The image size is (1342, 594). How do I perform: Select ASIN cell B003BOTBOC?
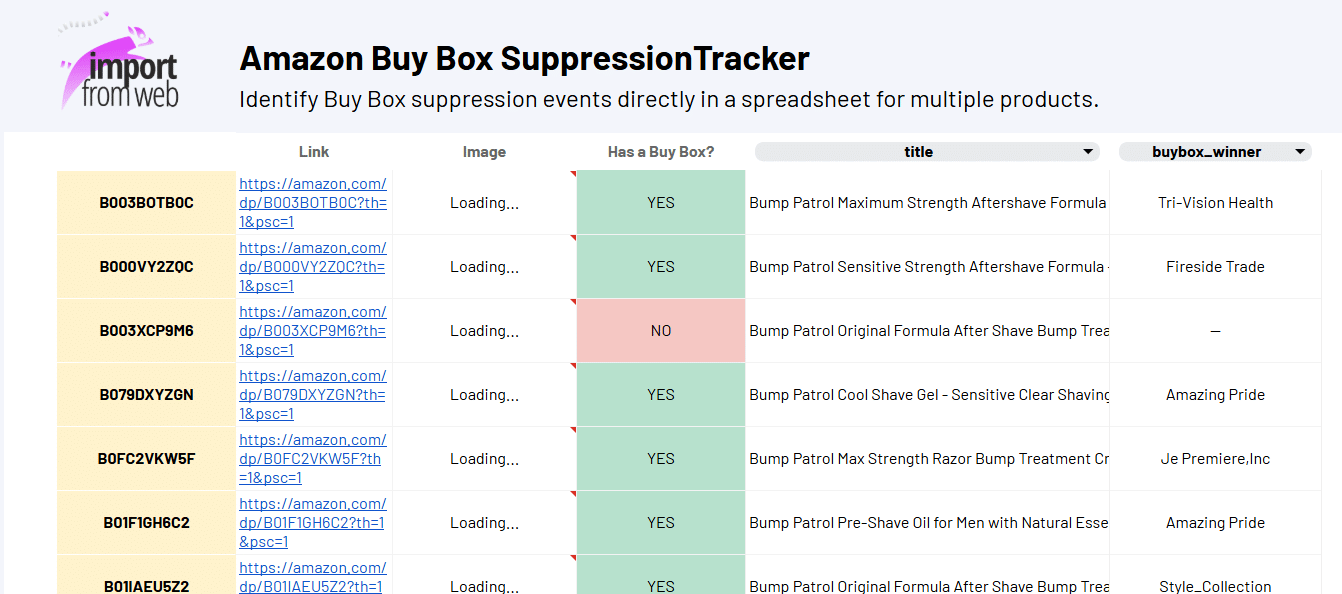tap(146, 203)
